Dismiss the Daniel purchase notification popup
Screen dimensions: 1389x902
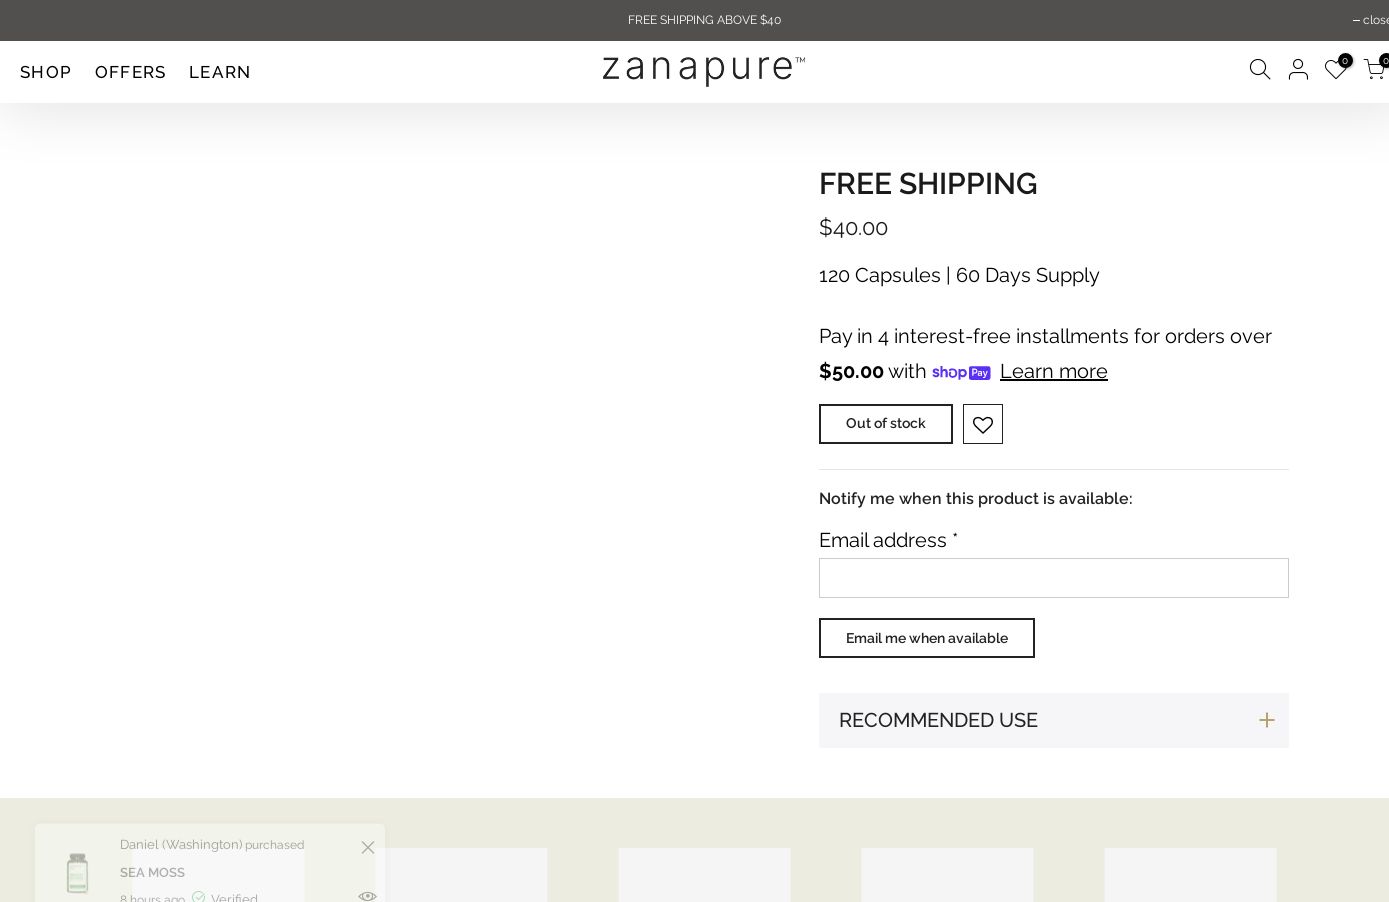368,847
